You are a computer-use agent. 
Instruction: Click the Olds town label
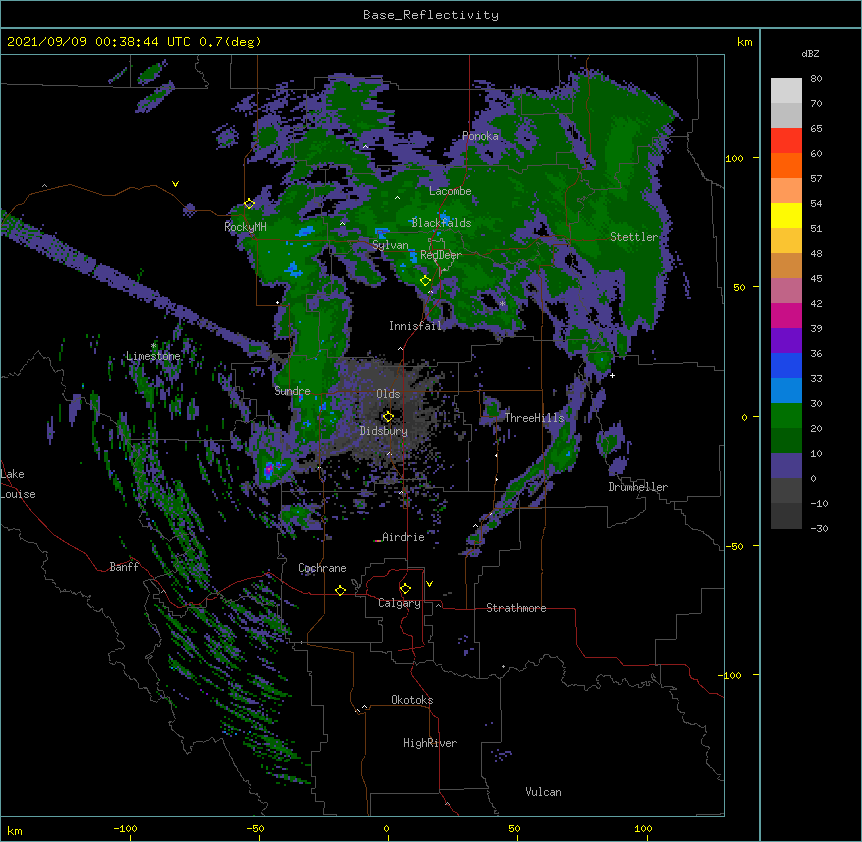388,394
